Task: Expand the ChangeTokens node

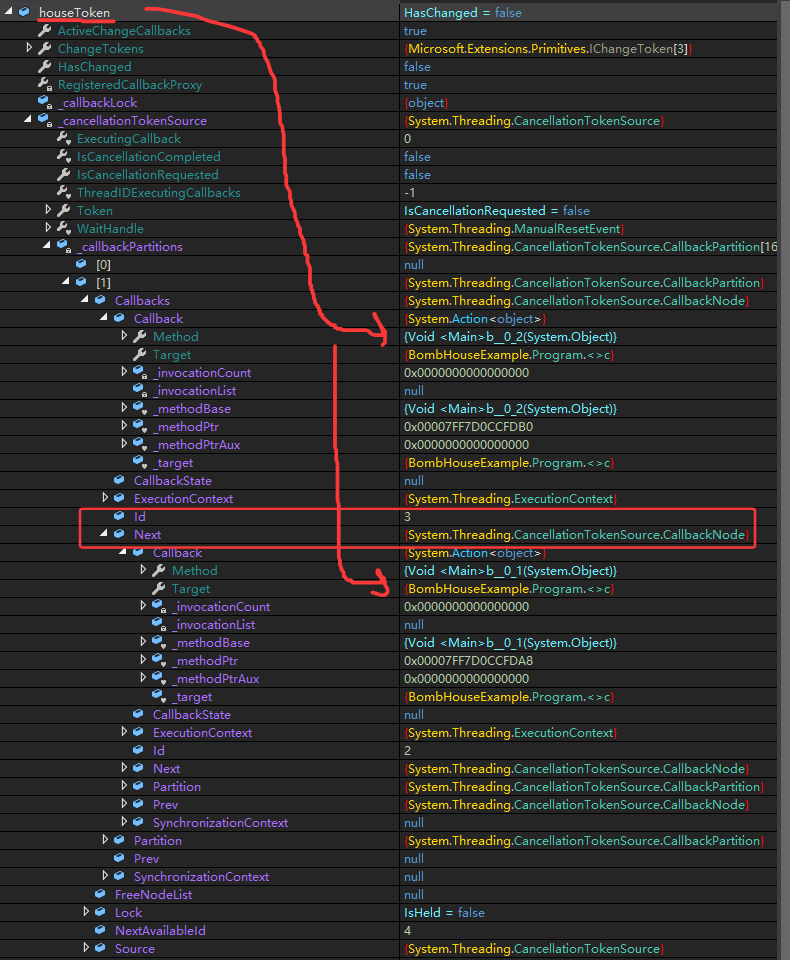Action: coord(29,49)
